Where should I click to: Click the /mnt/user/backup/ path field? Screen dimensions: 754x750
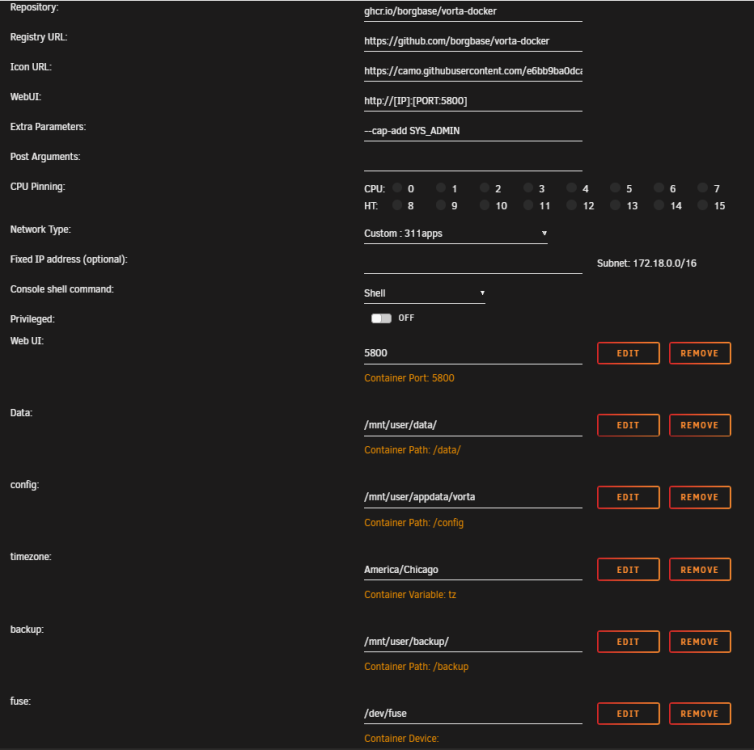coord(473,642)
